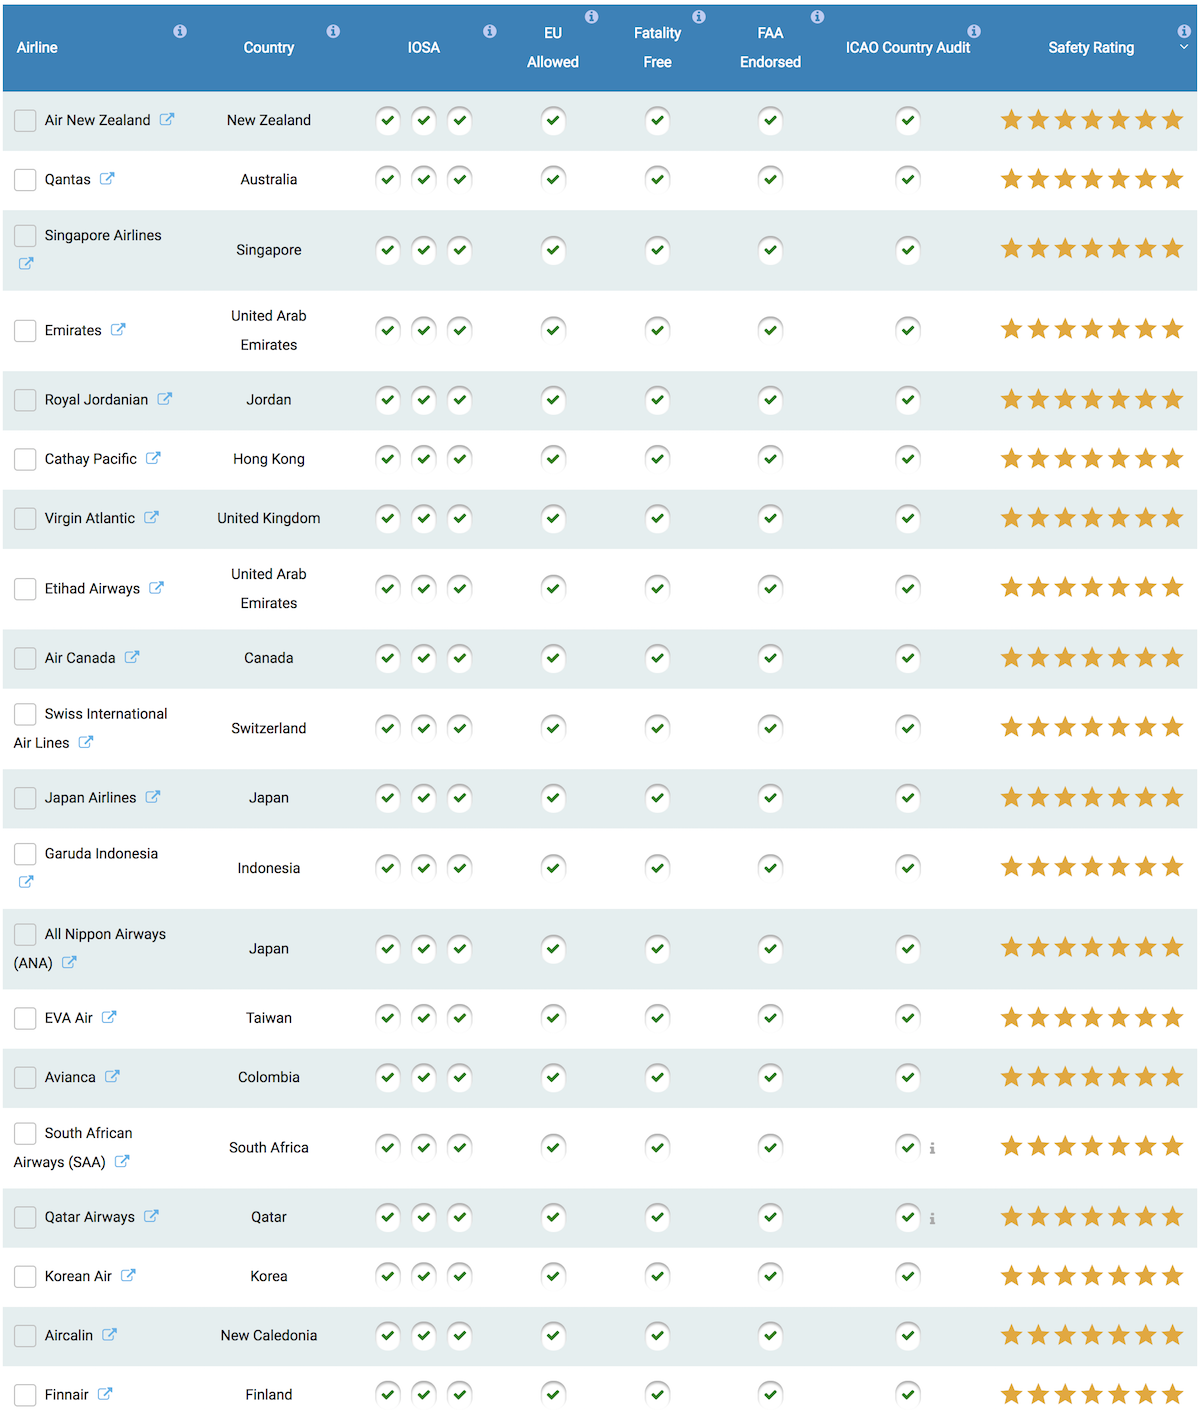Click info icon above Fatality Free header

click(699, 16)
